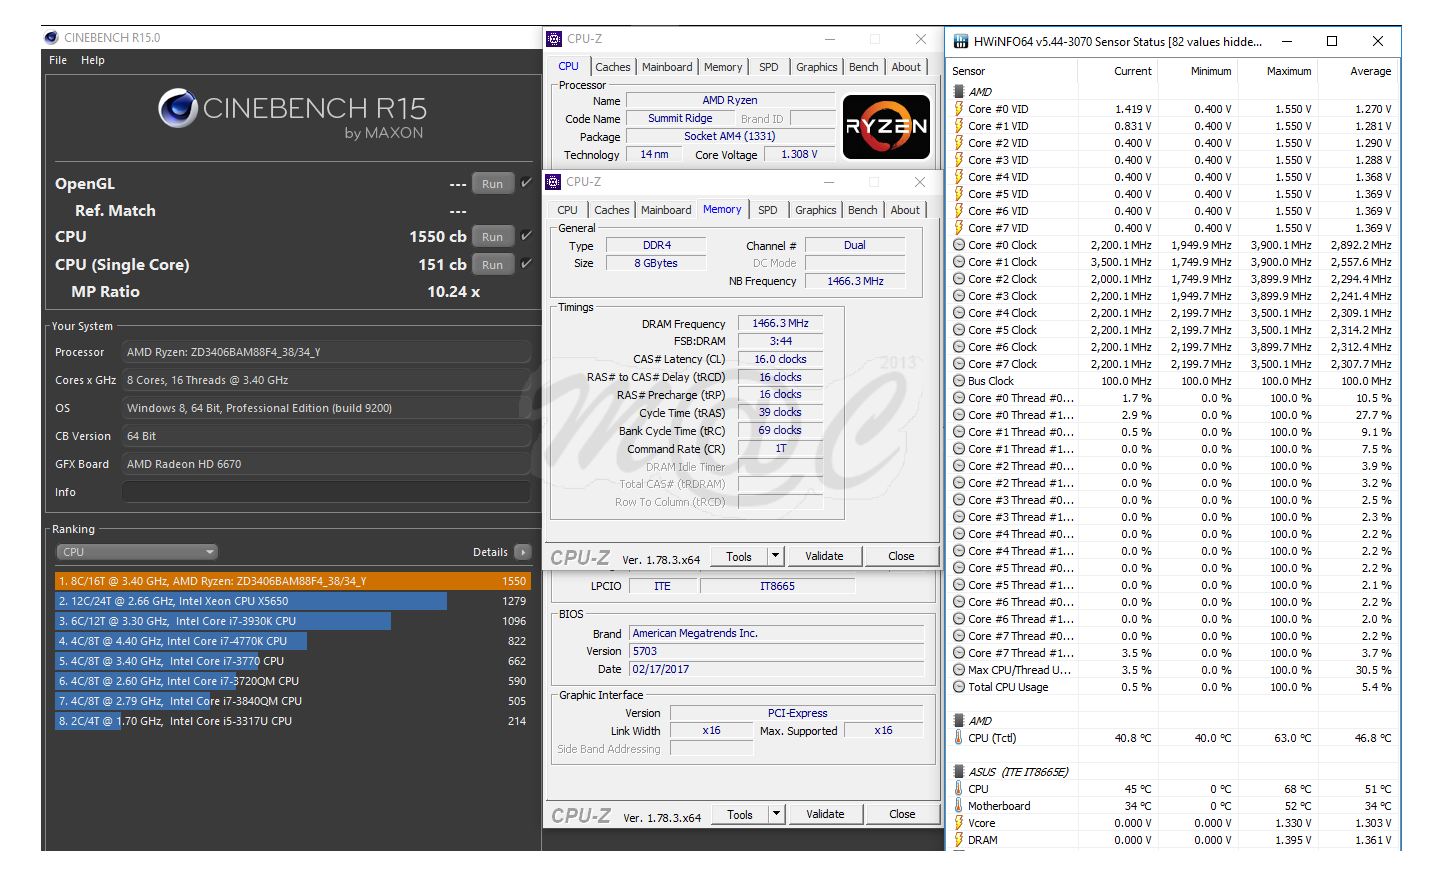This screenshot has height=876, width=1443.
Task: Select the AMD Ryzen 1550 ranking row
Action: 292,581
